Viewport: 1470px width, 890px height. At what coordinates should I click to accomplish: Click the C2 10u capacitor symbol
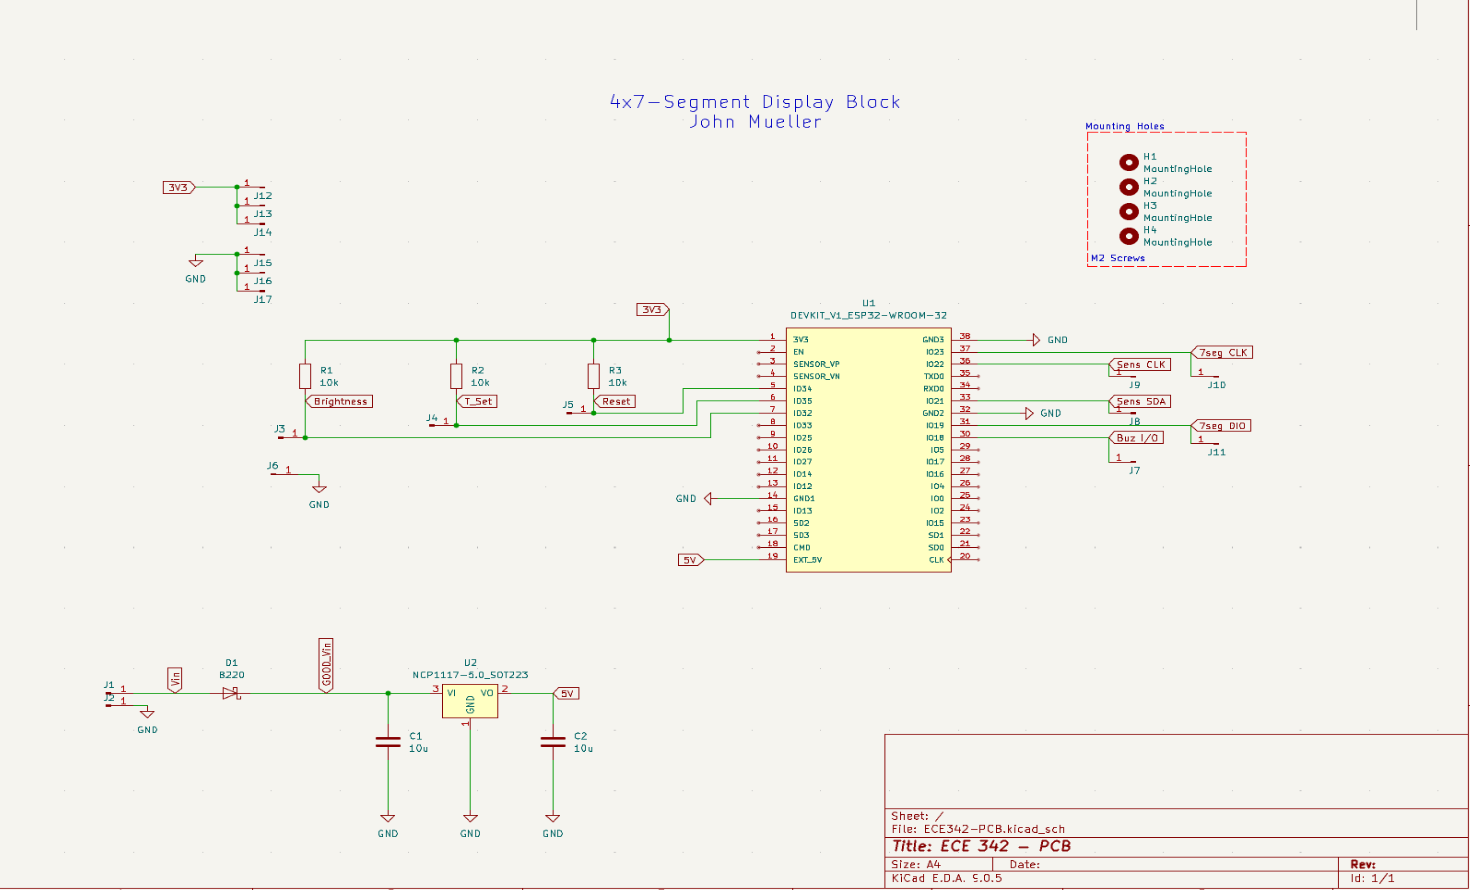coord(553,742)
